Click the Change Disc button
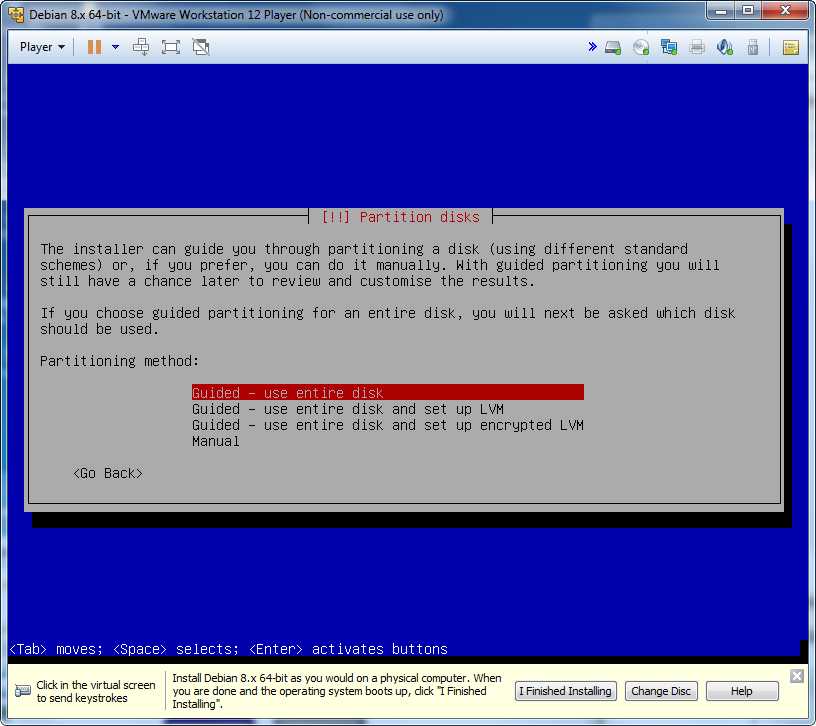The width and height of the screenshot is (816, 726). (661, 691)
